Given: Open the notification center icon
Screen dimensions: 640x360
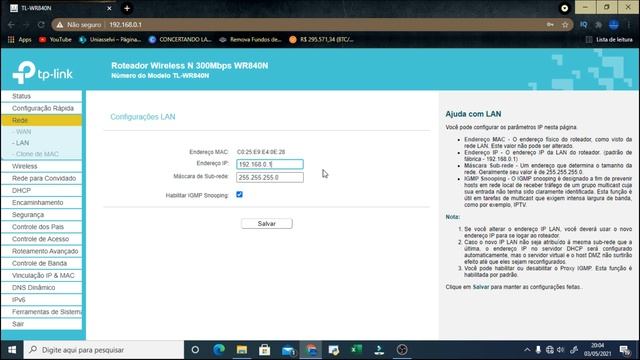Looking at the screenshot, I should pyautogui.click(x=624, y=350).
